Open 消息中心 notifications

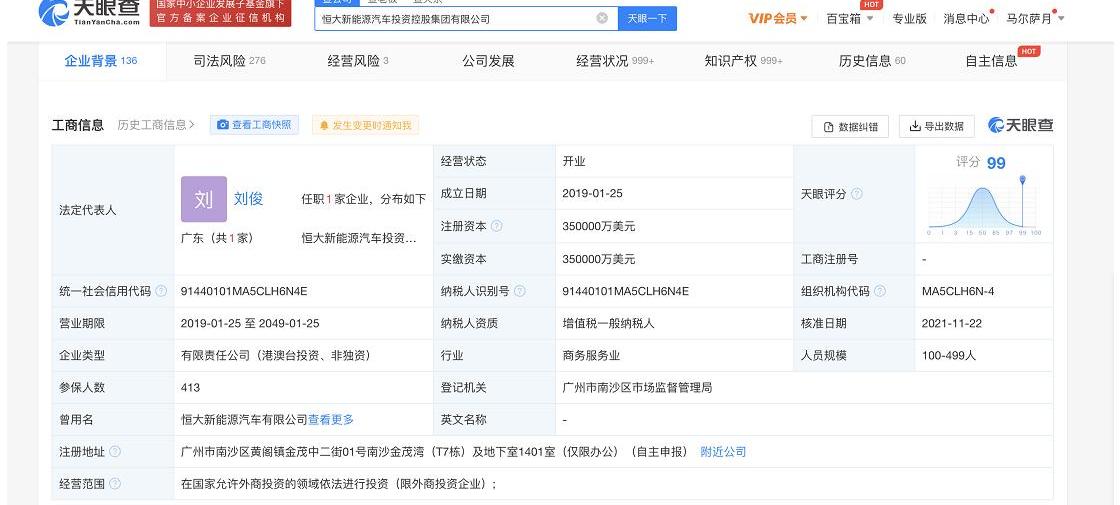966,19
